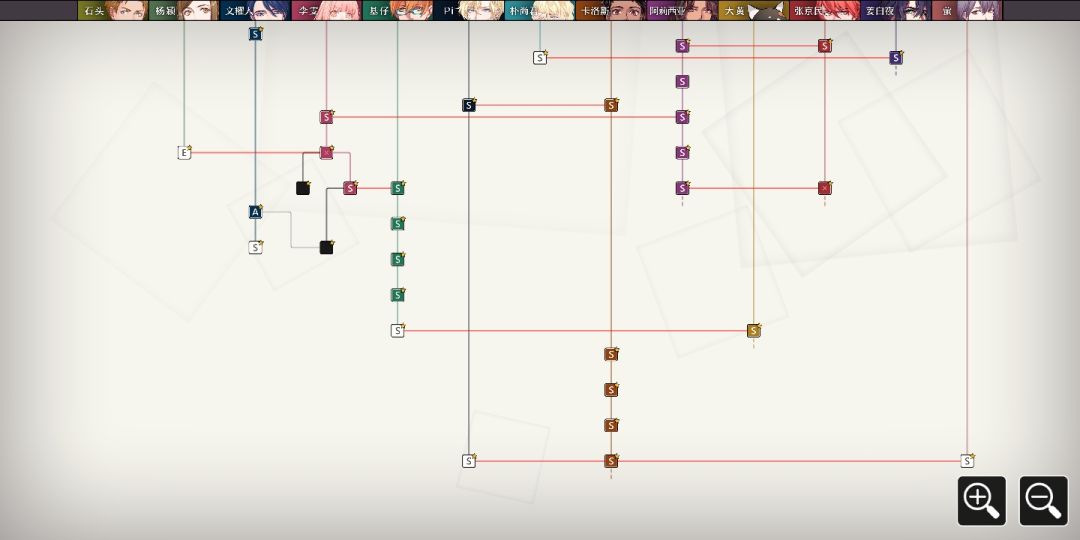Open the 阿莉西亚 character portrait

point(682,10)
